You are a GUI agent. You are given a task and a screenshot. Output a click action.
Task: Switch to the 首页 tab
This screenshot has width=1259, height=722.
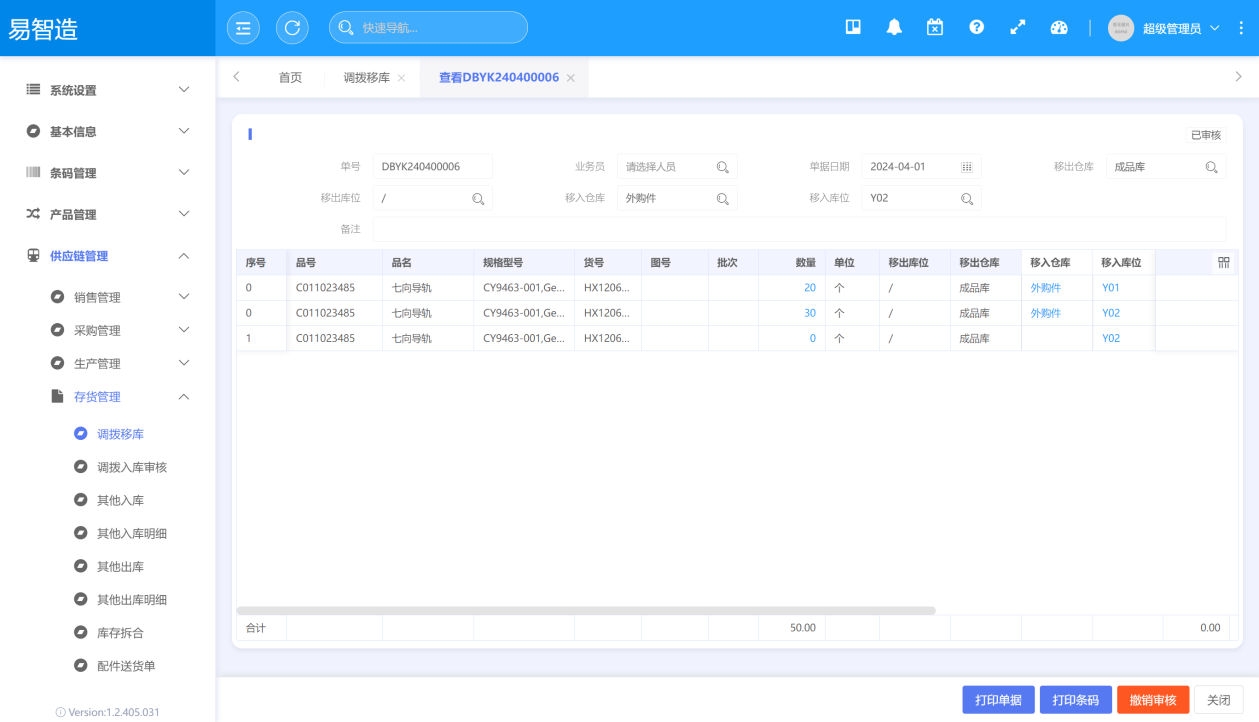pos(290,78)
